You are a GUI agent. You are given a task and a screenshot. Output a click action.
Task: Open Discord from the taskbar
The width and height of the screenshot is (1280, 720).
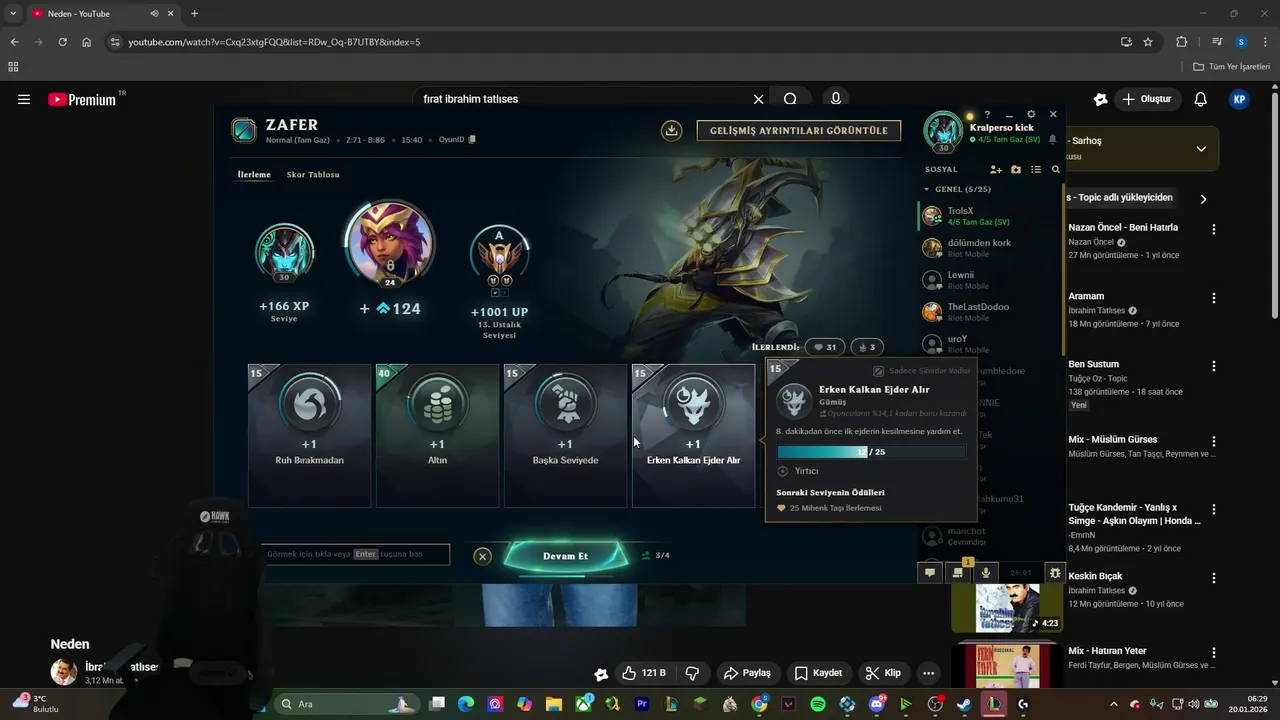tap(876, 704)
